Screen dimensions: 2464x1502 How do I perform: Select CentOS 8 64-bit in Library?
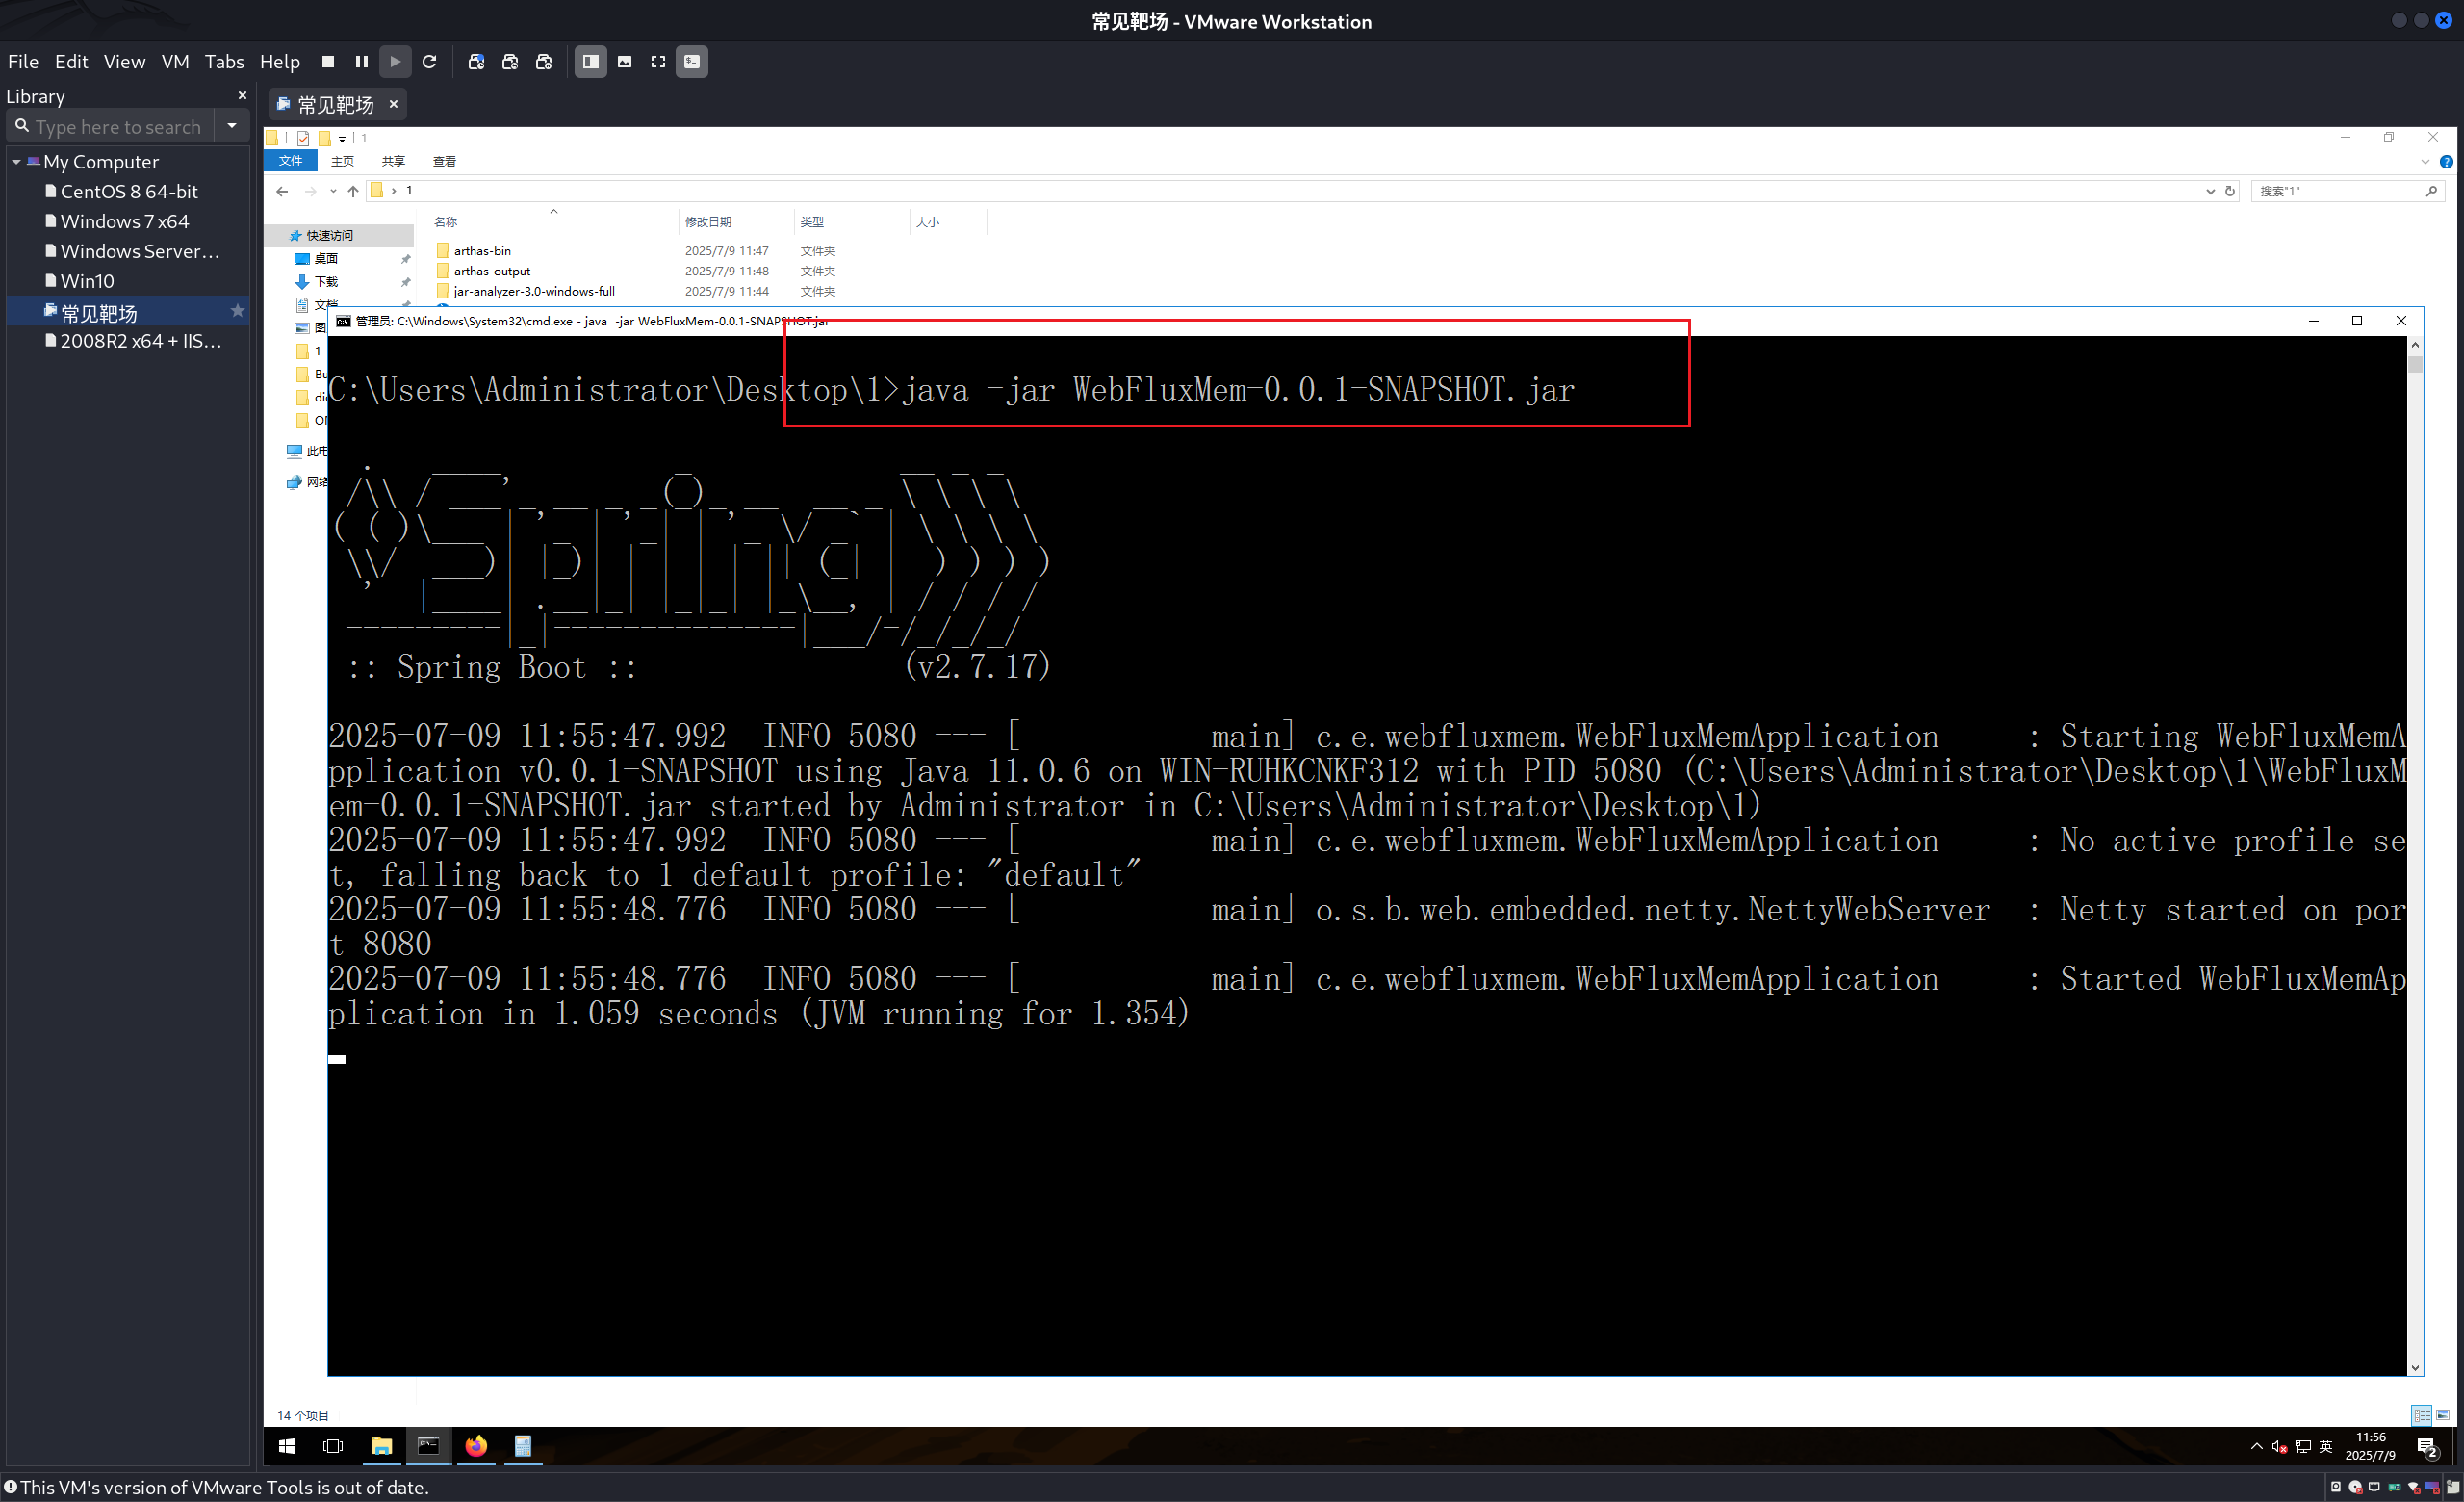128,191
